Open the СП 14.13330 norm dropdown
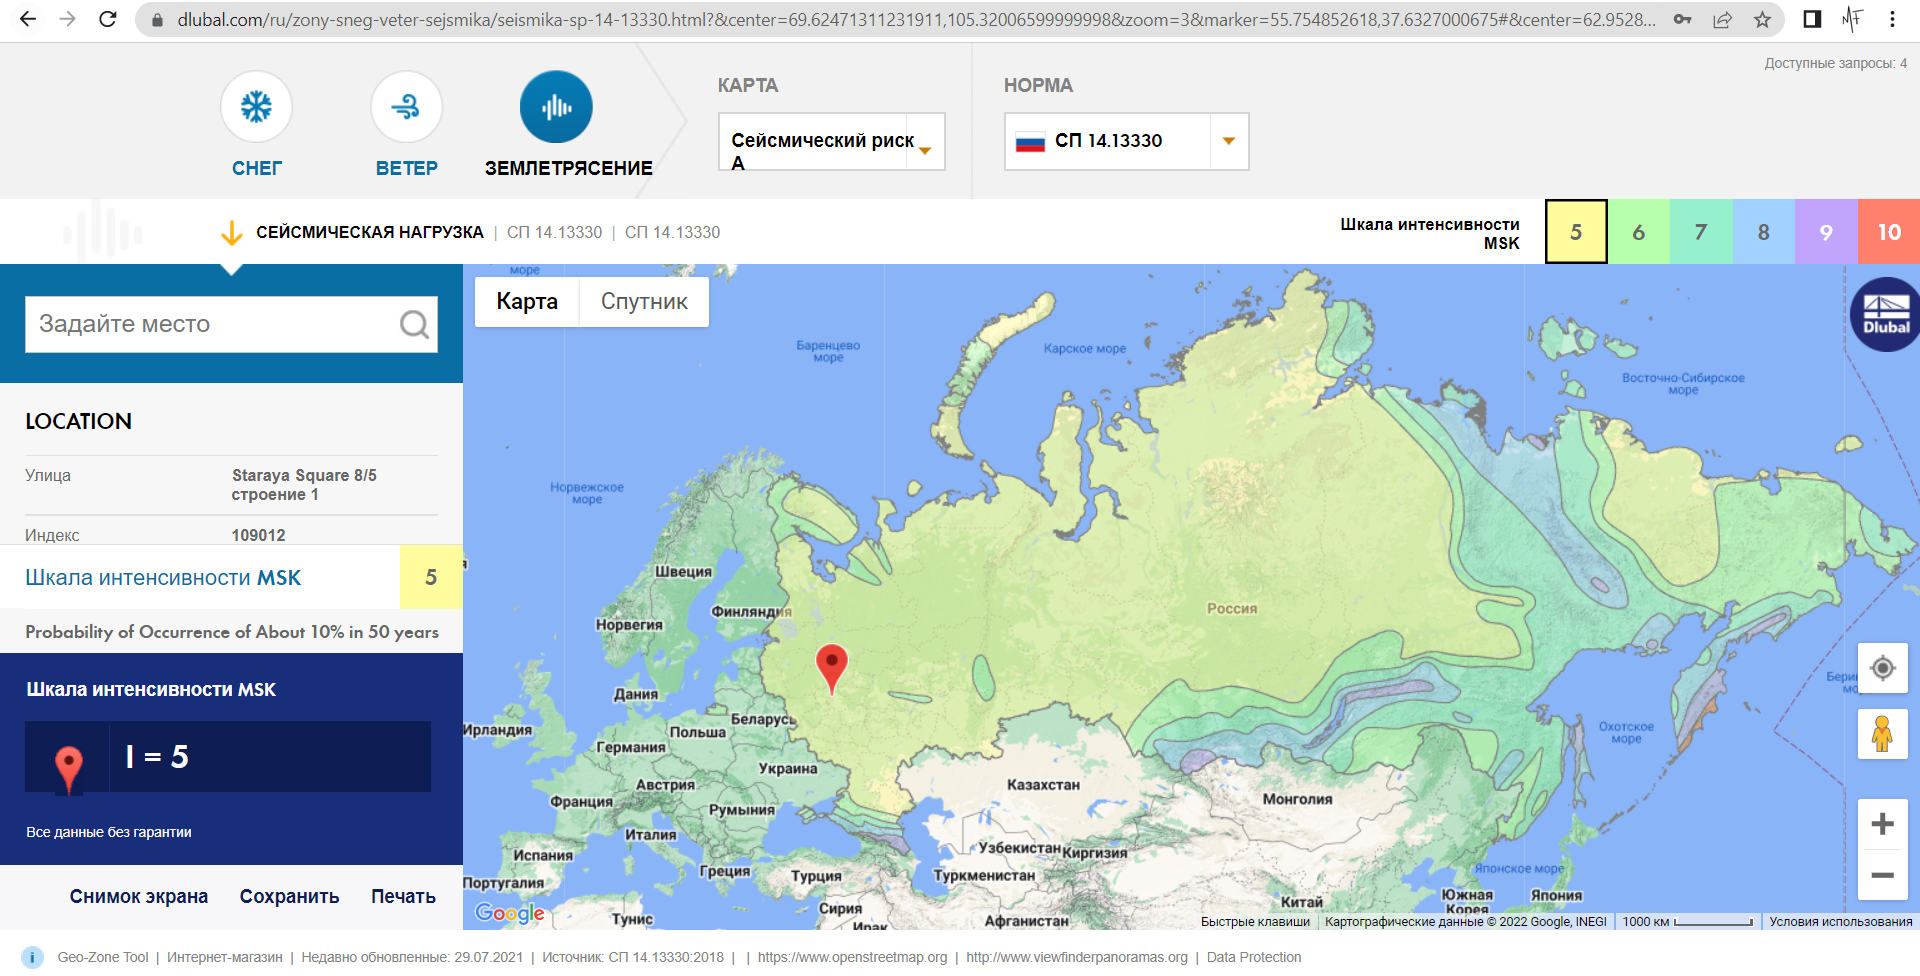 (x=1127, y=141)
